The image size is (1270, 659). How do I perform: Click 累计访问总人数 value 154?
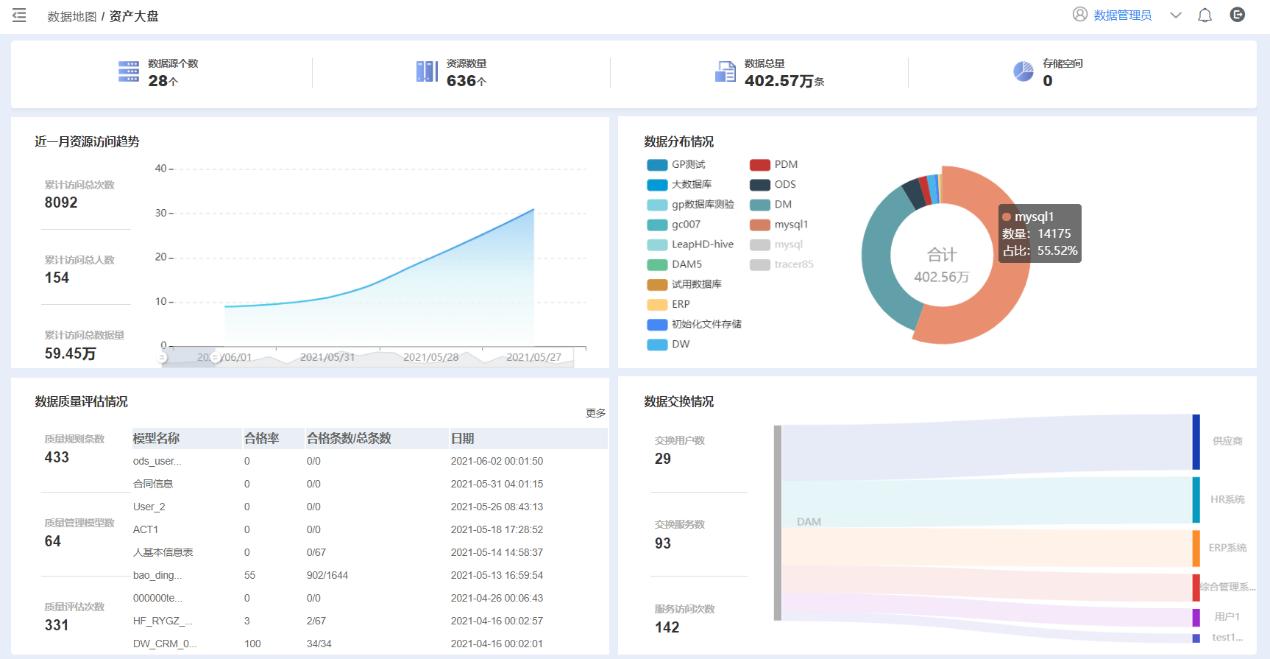pos(57,278)
